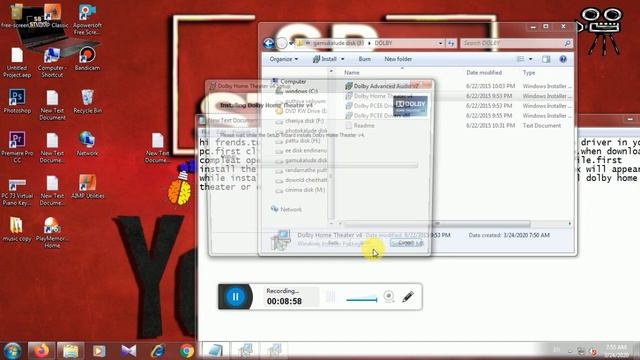Select Dolby Home Theater v4 file row
The image size is (640, 360).
tap(458, 96)
